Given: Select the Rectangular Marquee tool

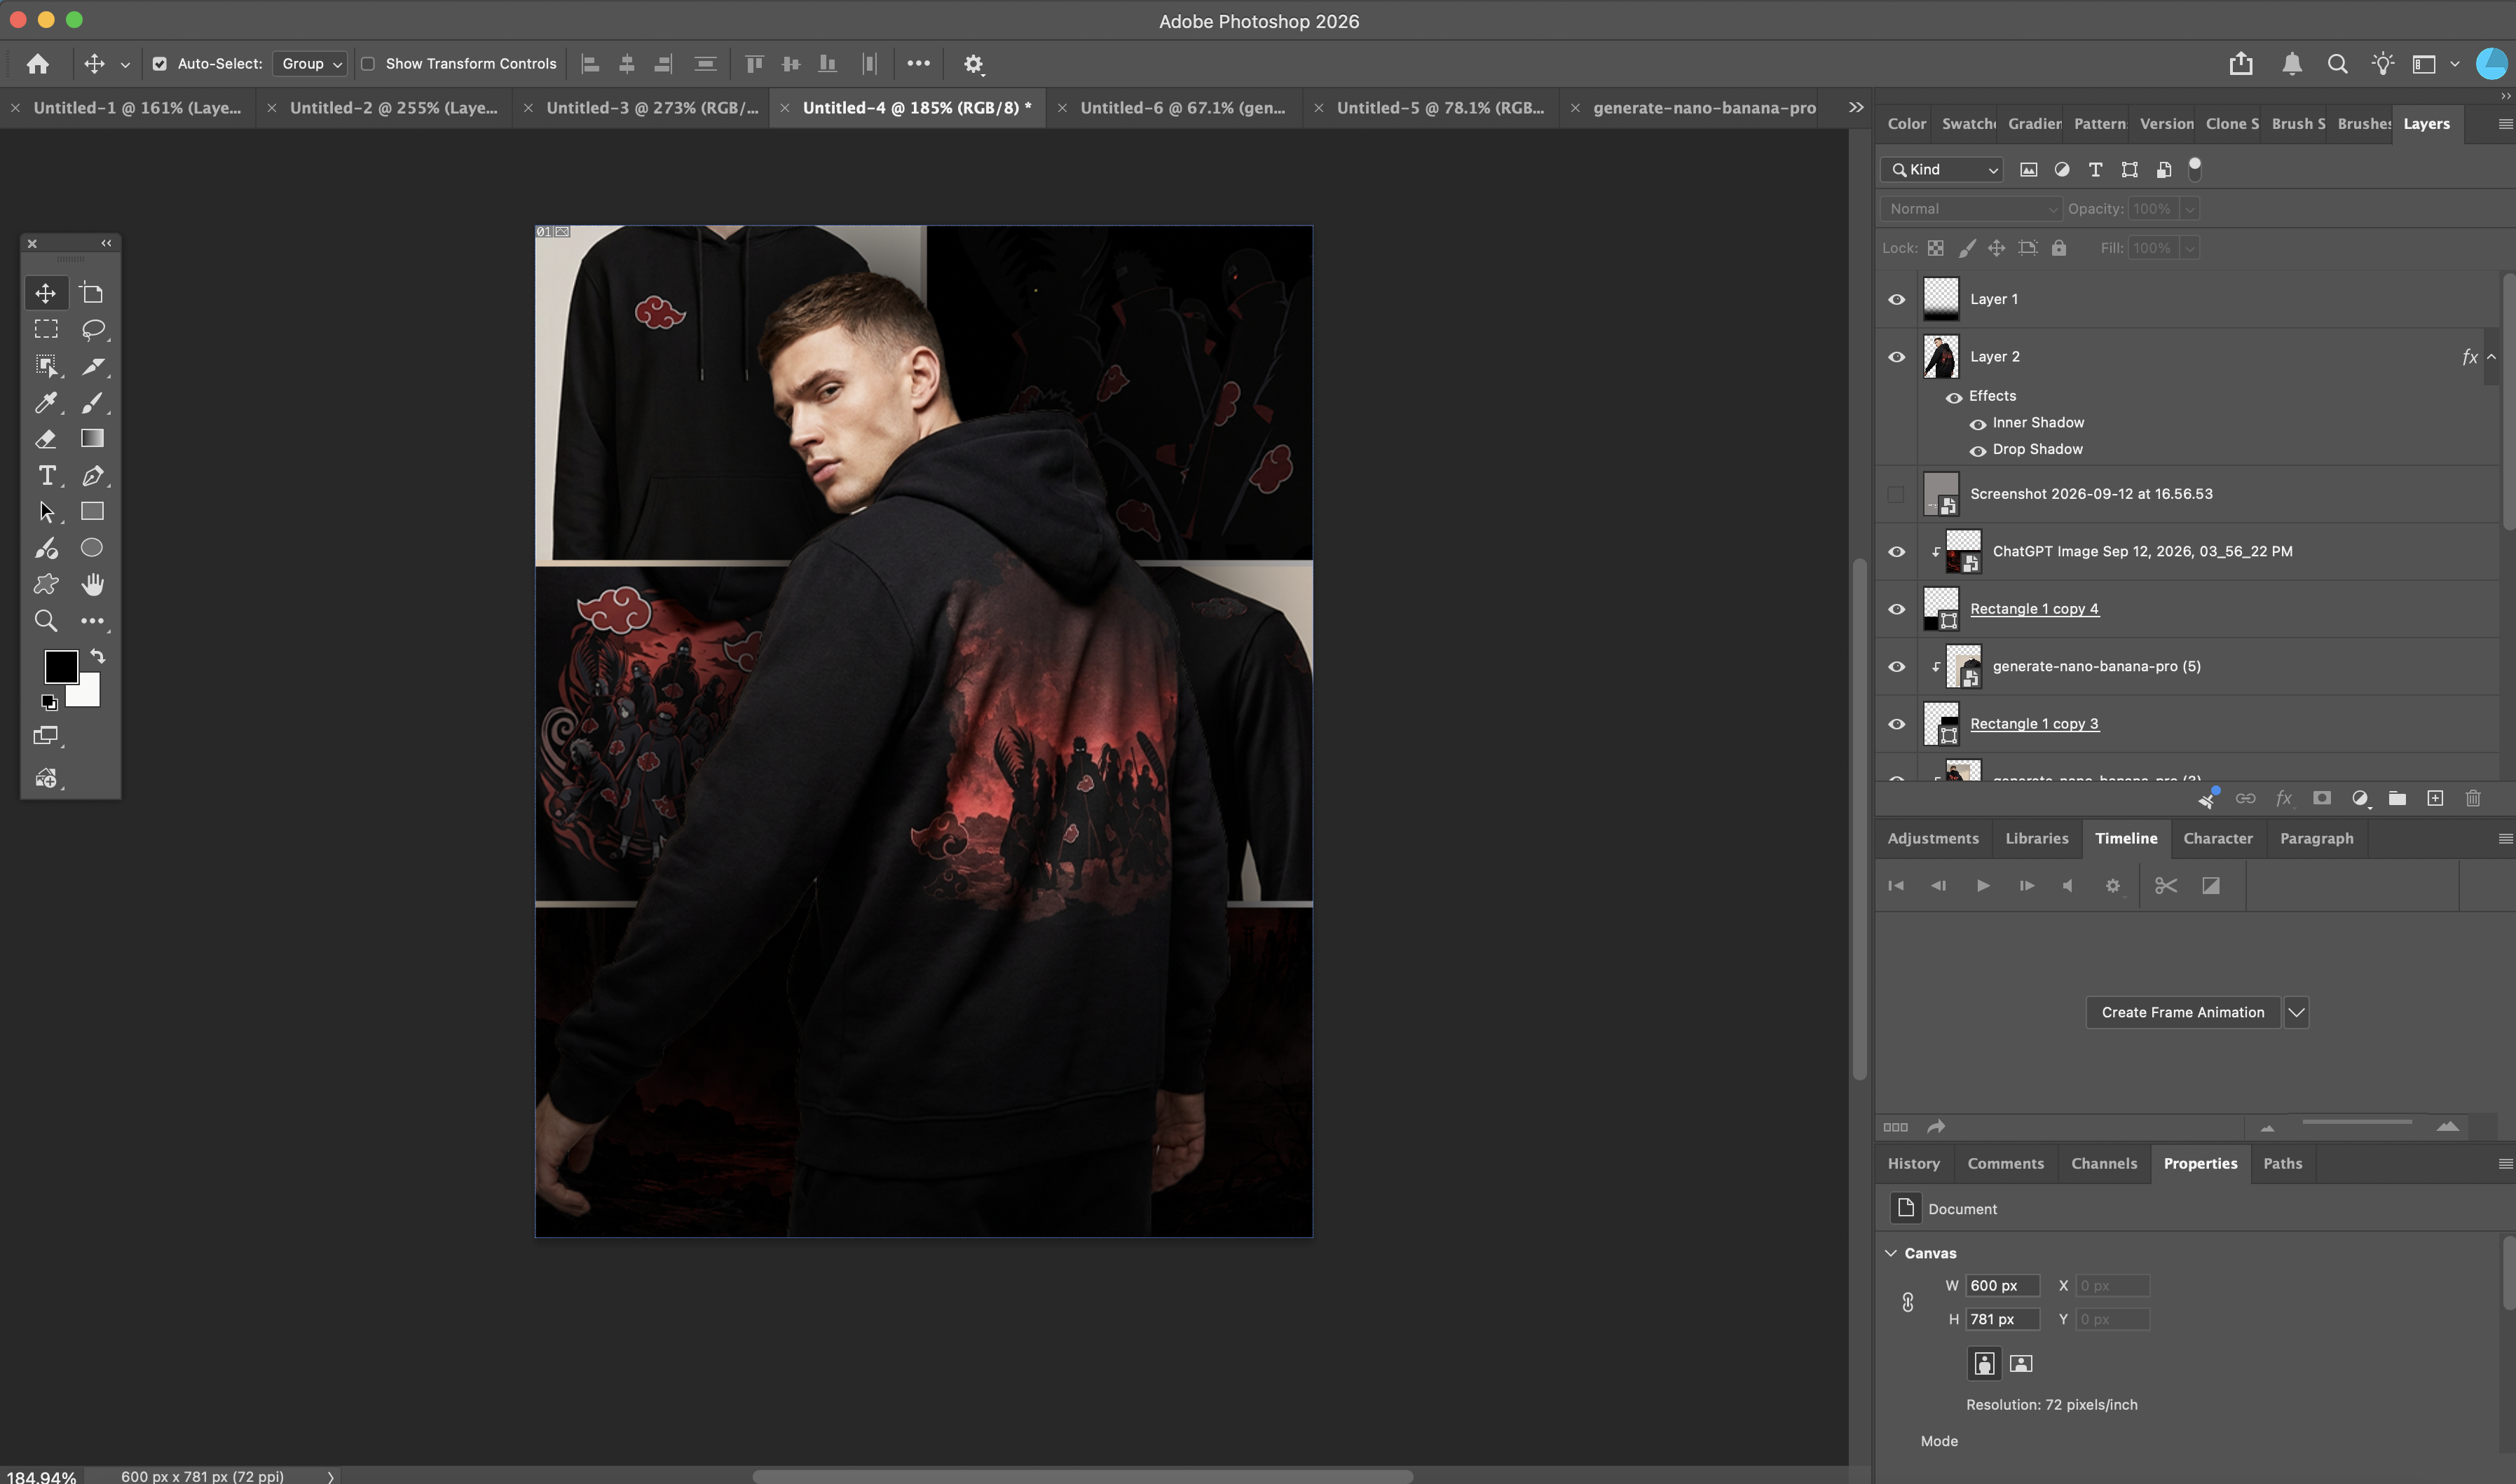Looking at the screenshot, I should point(46,329).
